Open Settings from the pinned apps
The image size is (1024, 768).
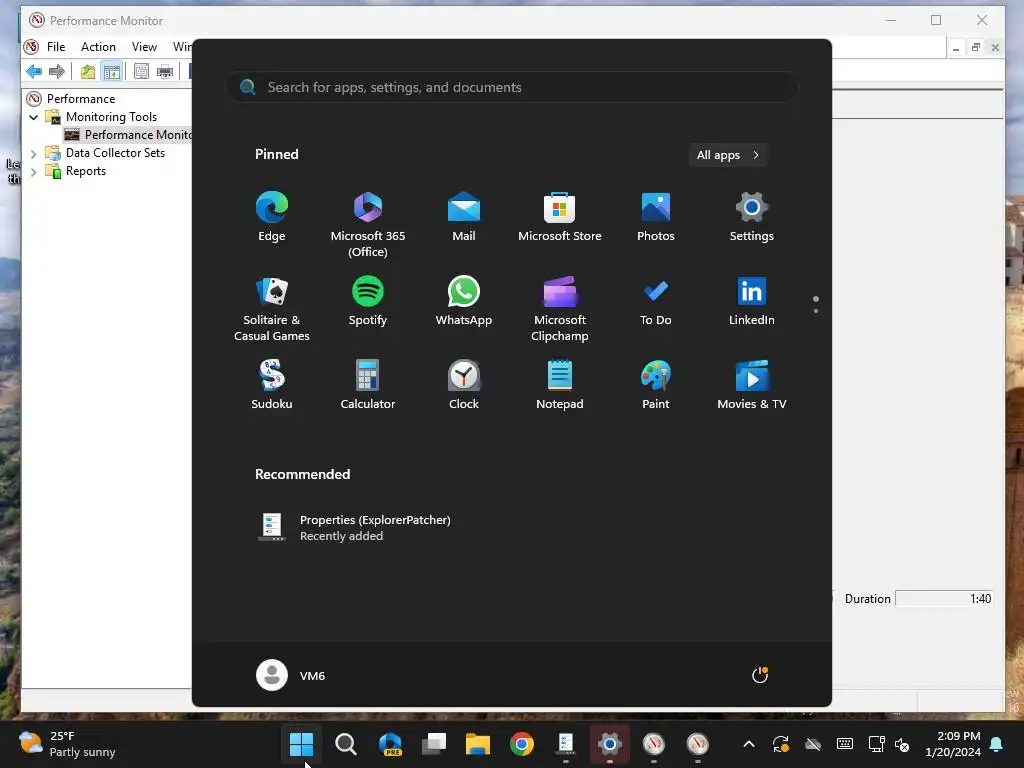click(752, 217)
